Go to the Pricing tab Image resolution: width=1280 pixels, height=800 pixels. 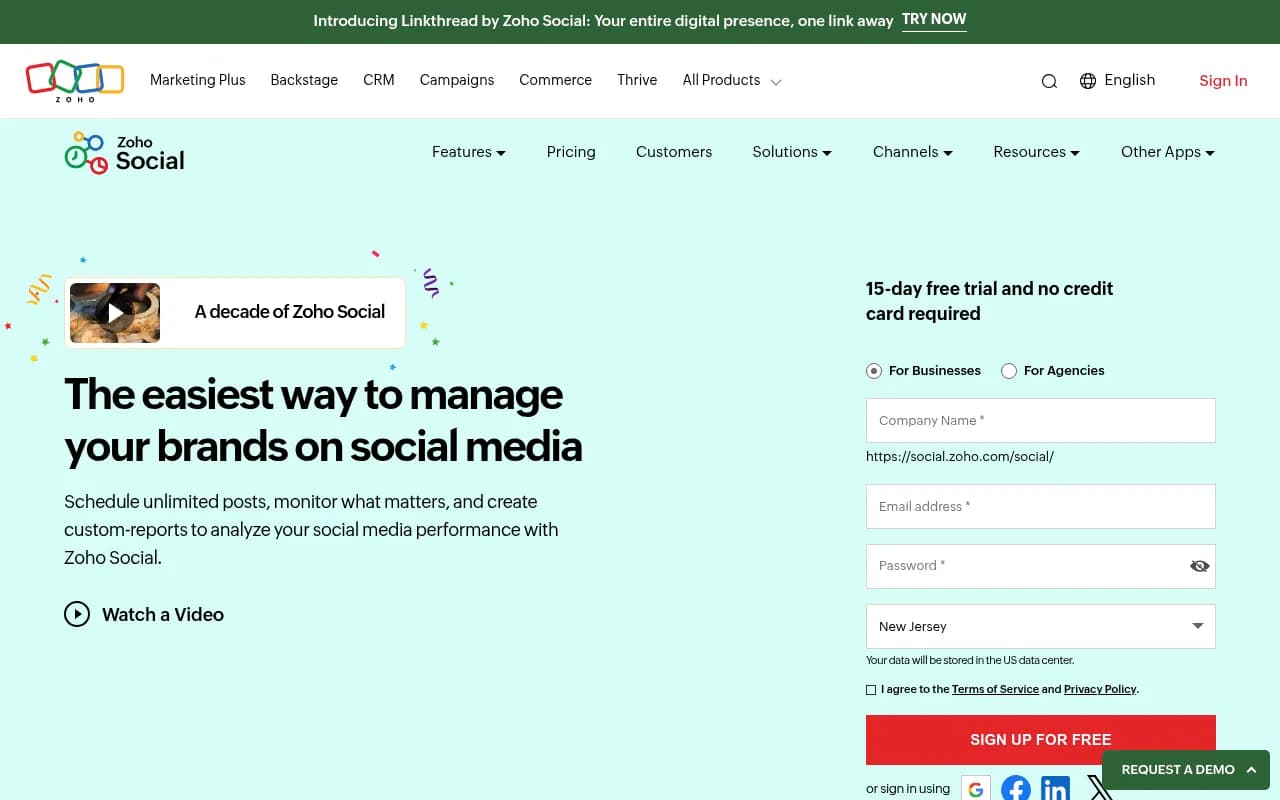click(571, 152)
